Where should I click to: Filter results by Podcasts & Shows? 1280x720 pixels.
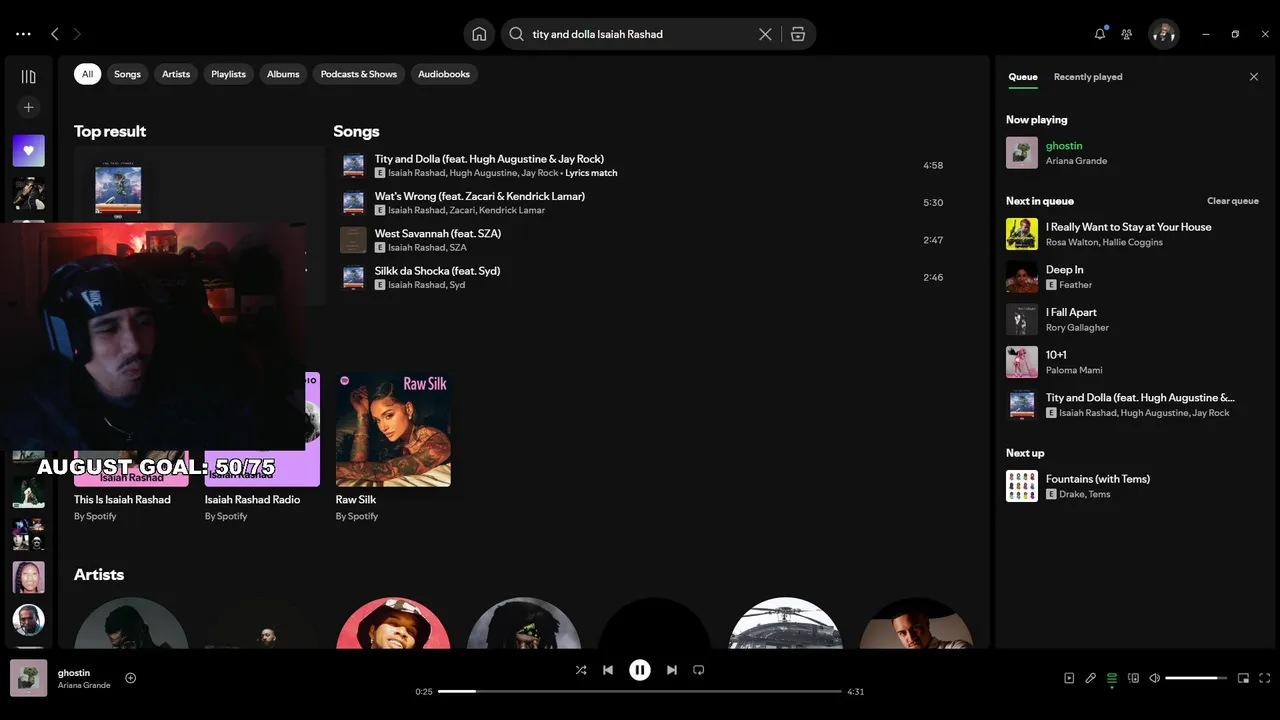click(x=359, y=74)
